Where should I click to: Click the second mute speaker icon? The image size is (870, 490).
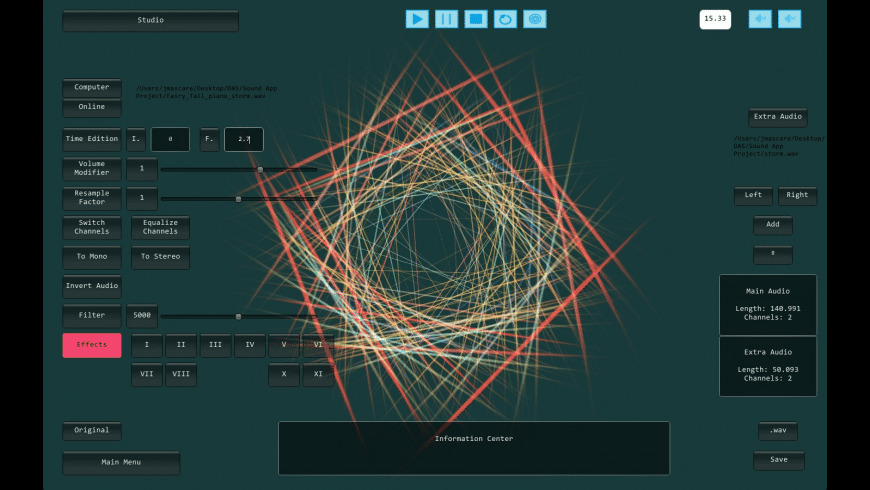pos(790,19)
